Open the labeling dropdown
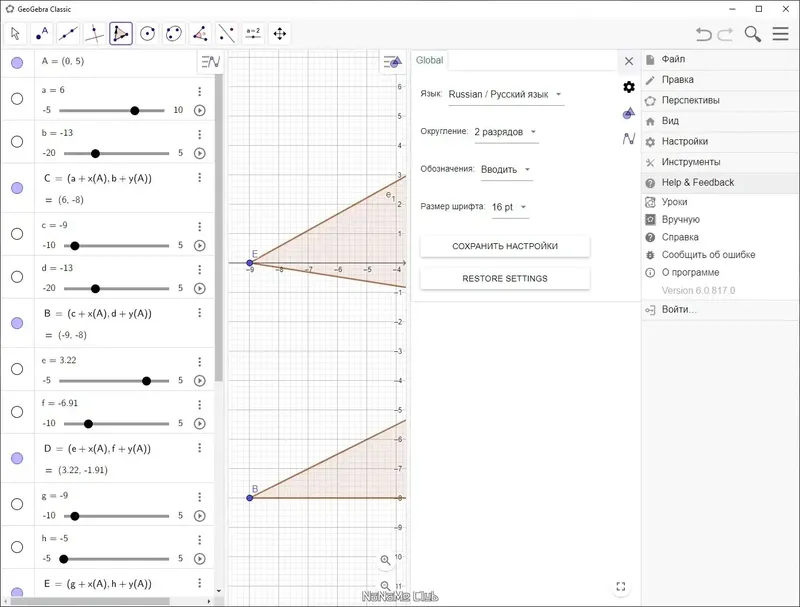The image size is (800, 607). 506,169
